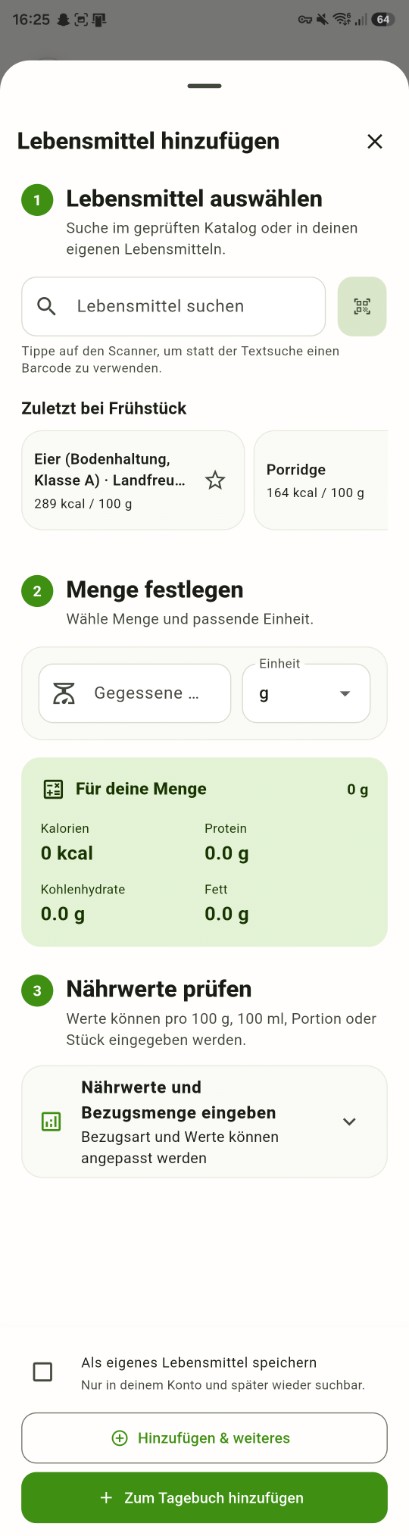Expand Nährwerte und Bezugsmenge eingeben

(x=204, y=1121)
